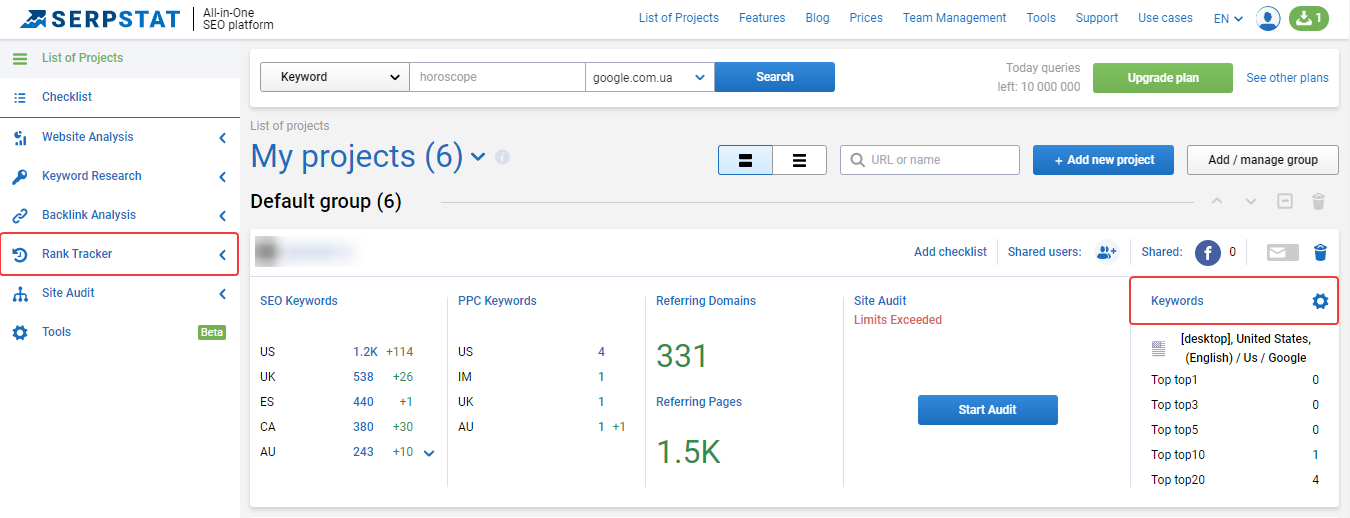Open the Blog top menu item
Image resolution: width=1350 pixels, height=518 pixels.
tap(817, 18)
